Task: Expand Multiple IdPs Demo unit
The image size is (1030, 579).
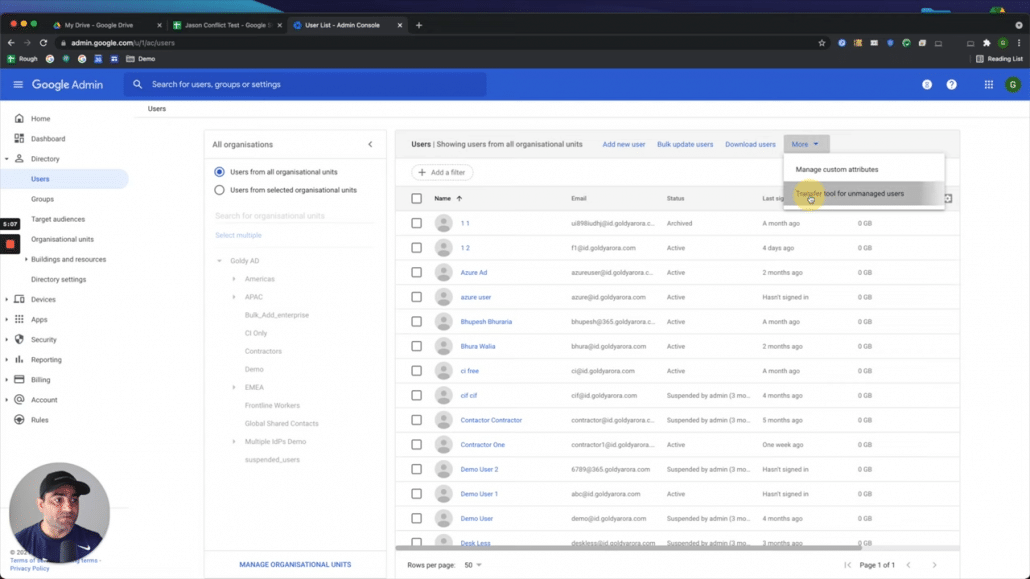Action: pos(234,442)
